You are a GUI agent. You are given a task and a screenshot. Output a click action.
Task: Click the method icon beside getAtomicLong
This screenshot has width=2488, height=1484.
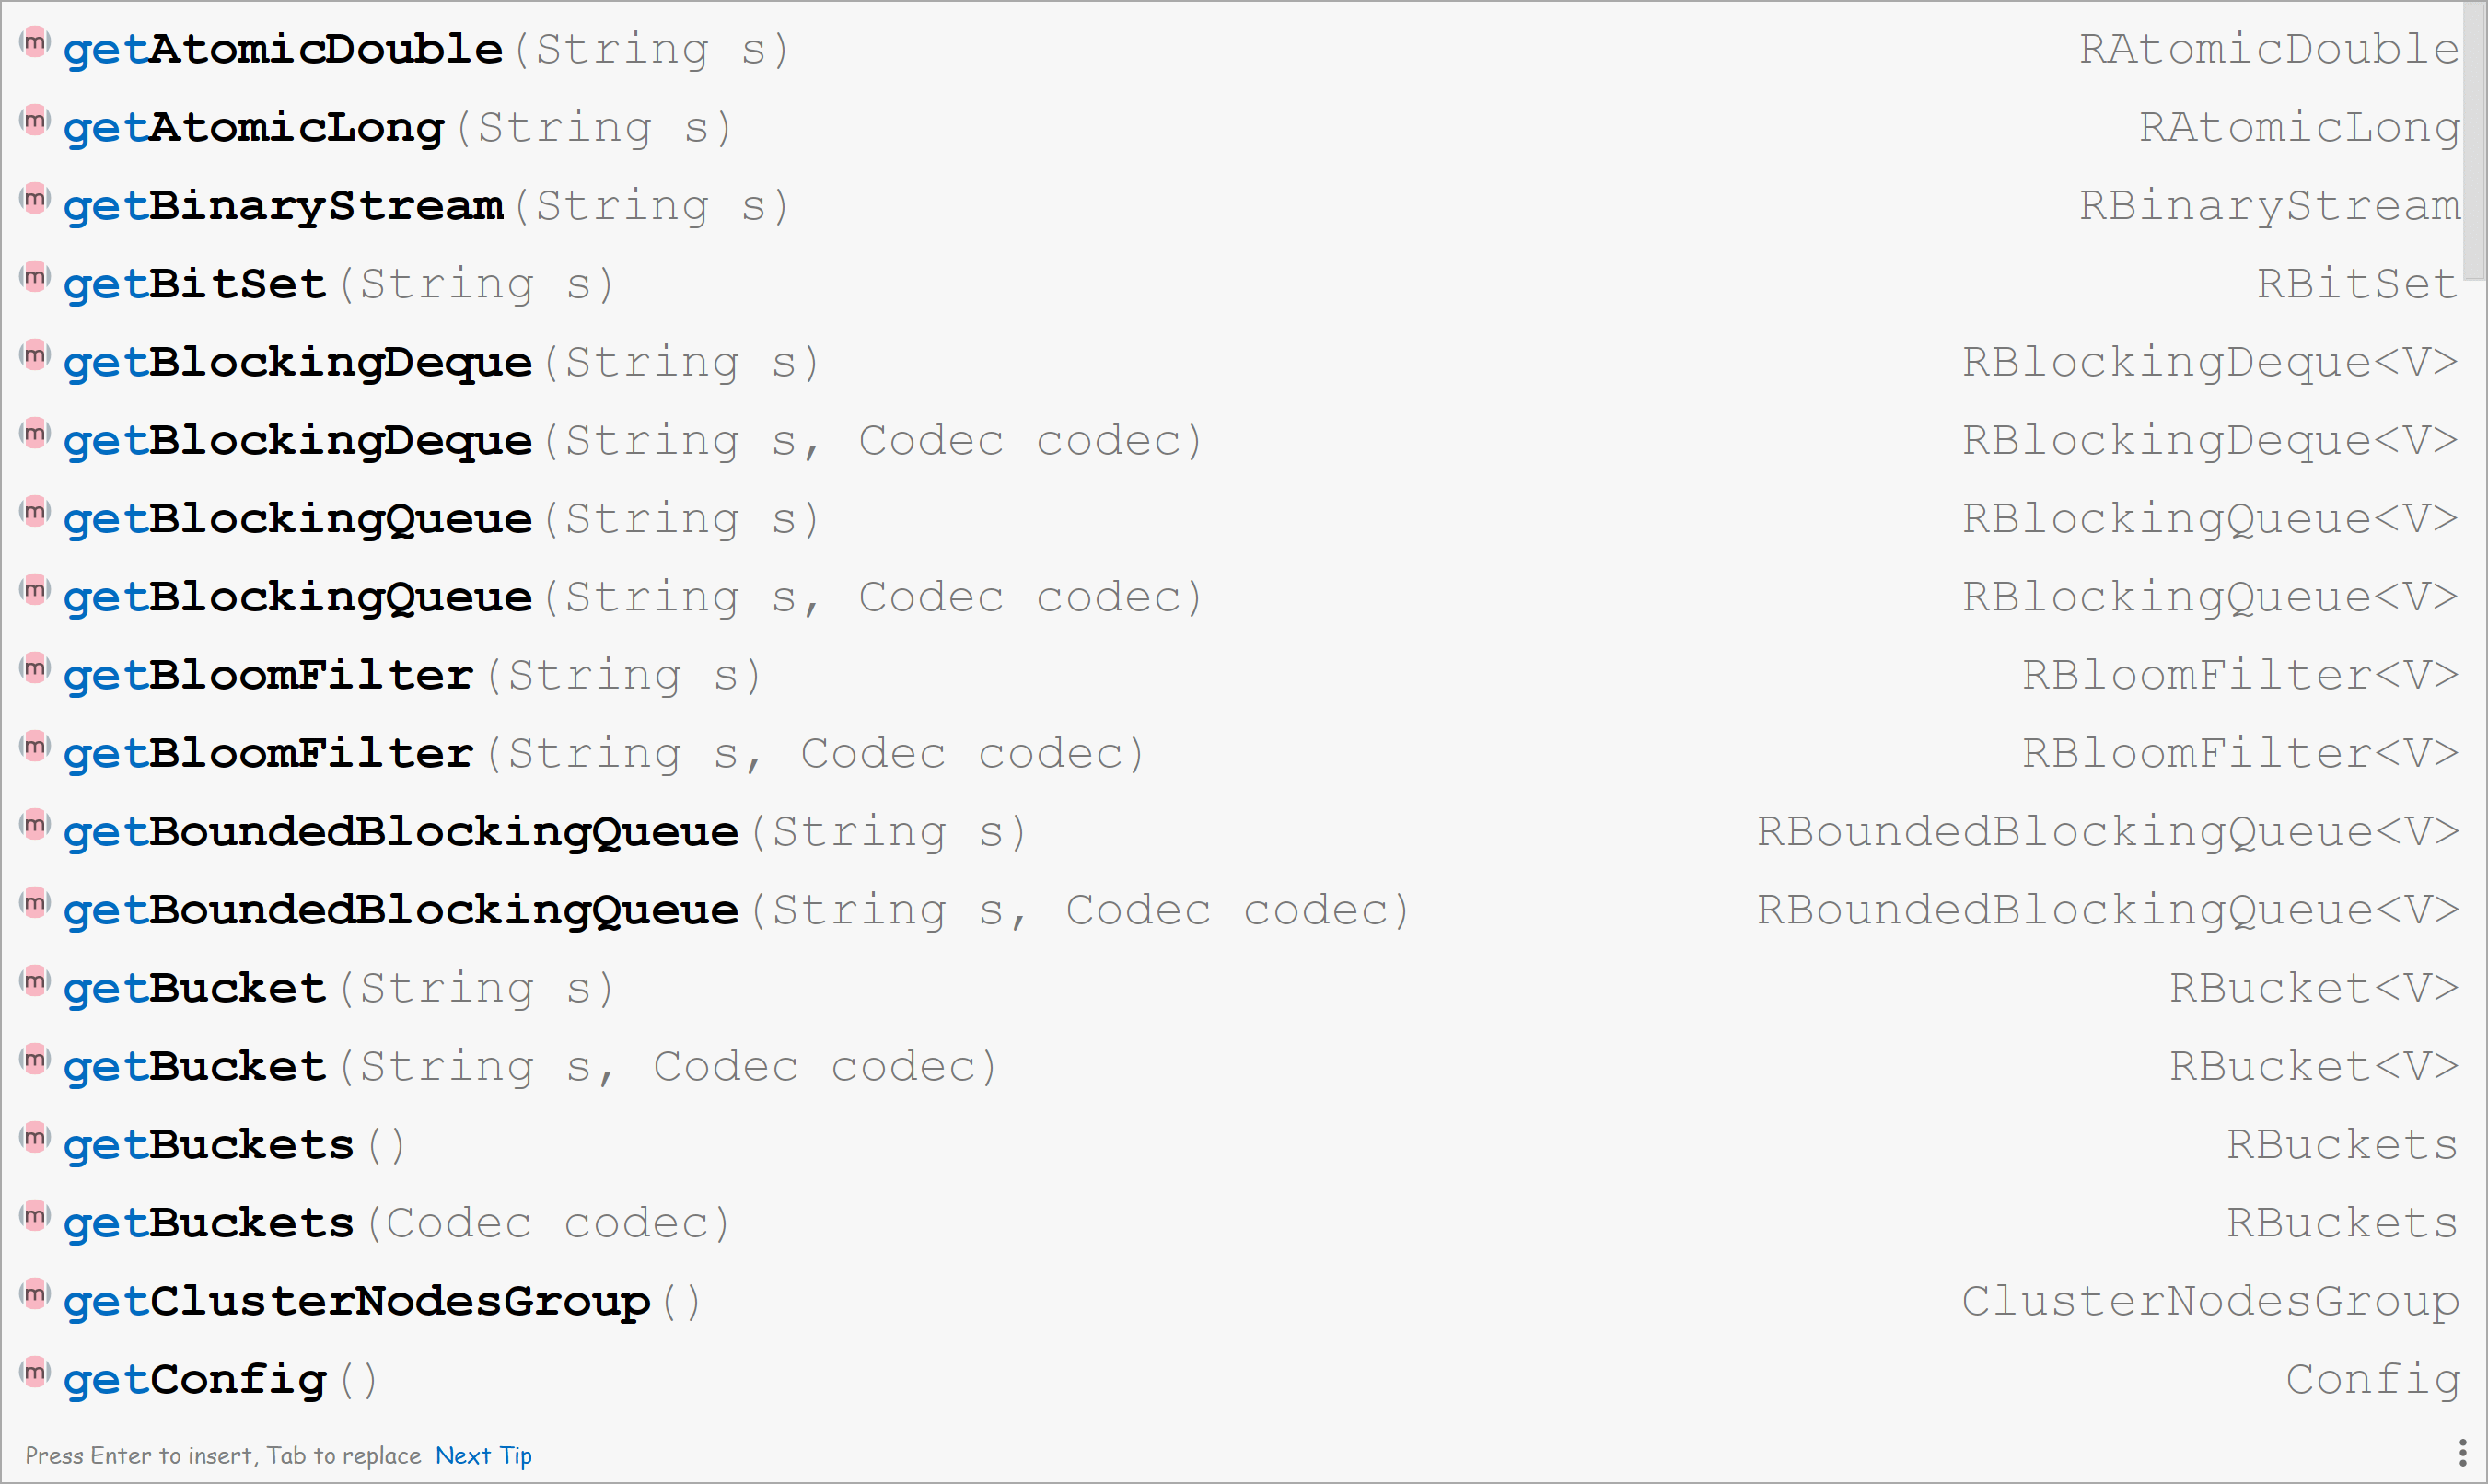pos(35,121)
